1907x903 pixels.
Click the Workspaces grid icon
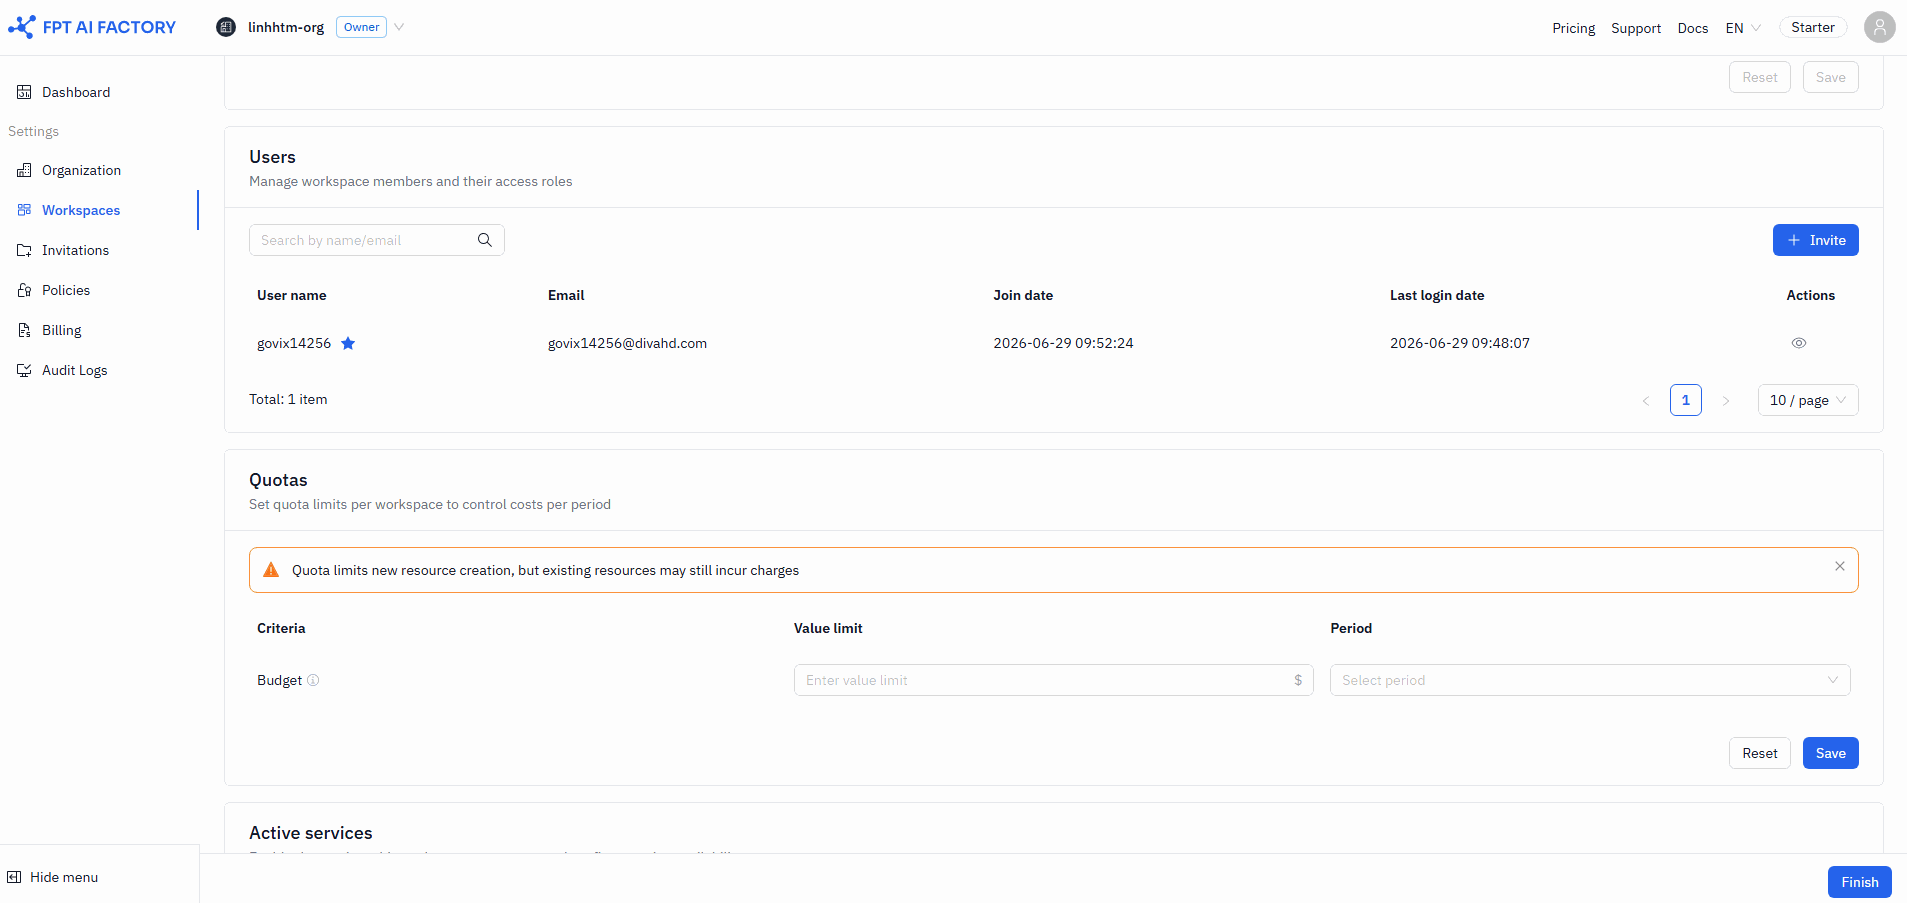click(x=24, y=210)
